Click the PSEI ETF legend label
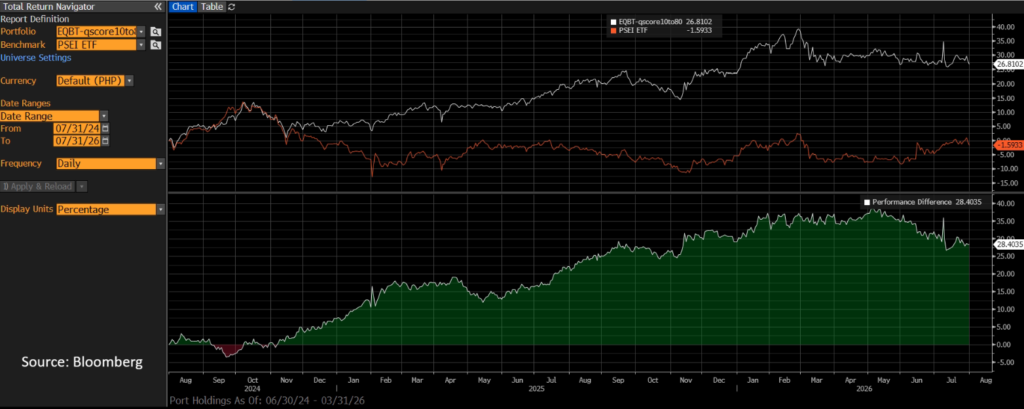 [x=633, y=30]
